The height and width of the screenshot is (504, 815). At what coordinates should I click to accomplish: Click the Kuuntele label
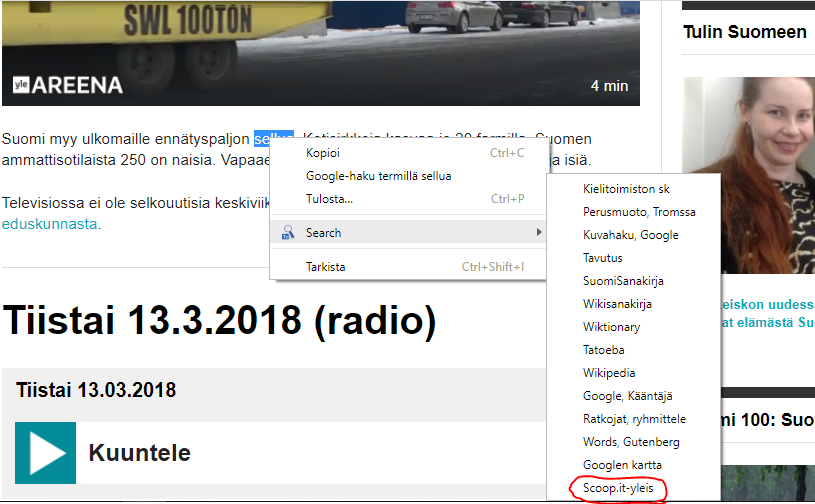[x=139, y=453]
